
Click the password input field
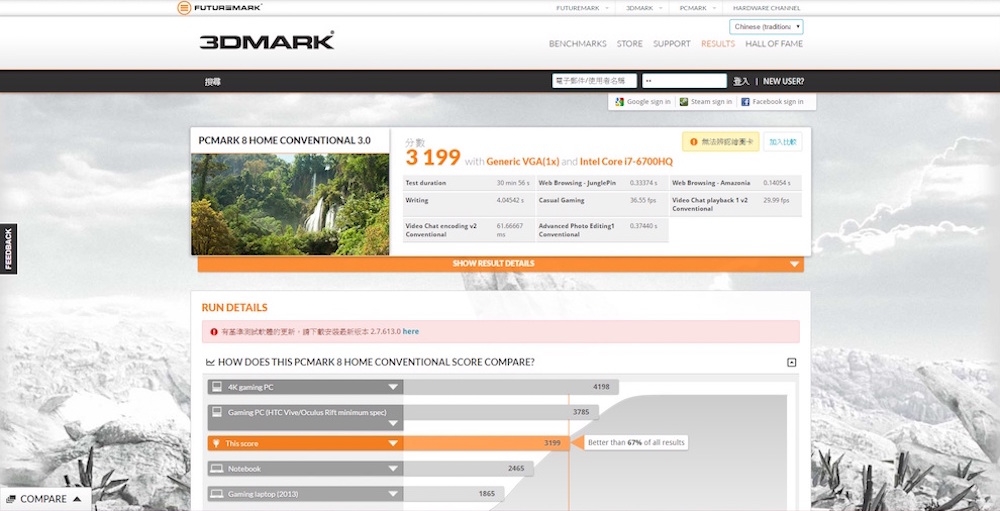[684, 81]
